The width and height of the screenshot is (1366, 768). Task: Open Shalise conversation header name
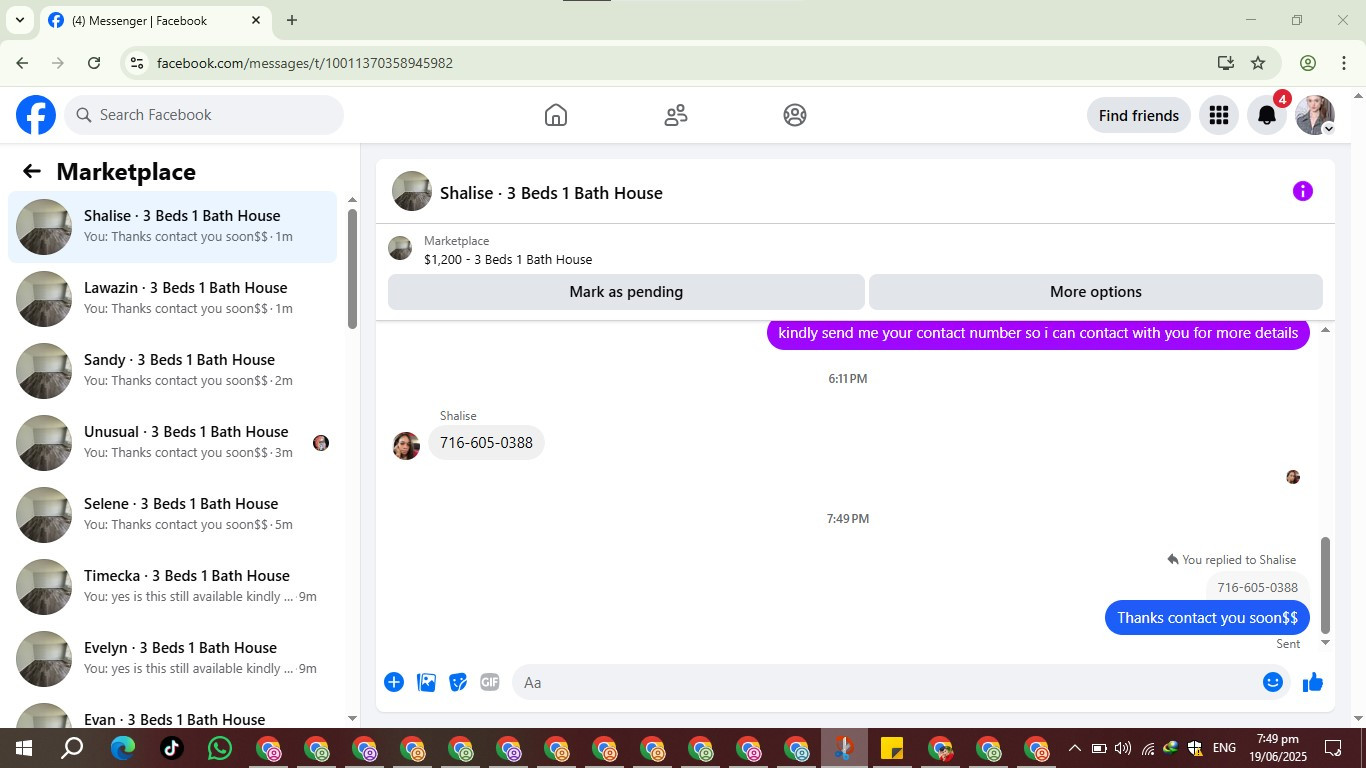click(551, 193)
